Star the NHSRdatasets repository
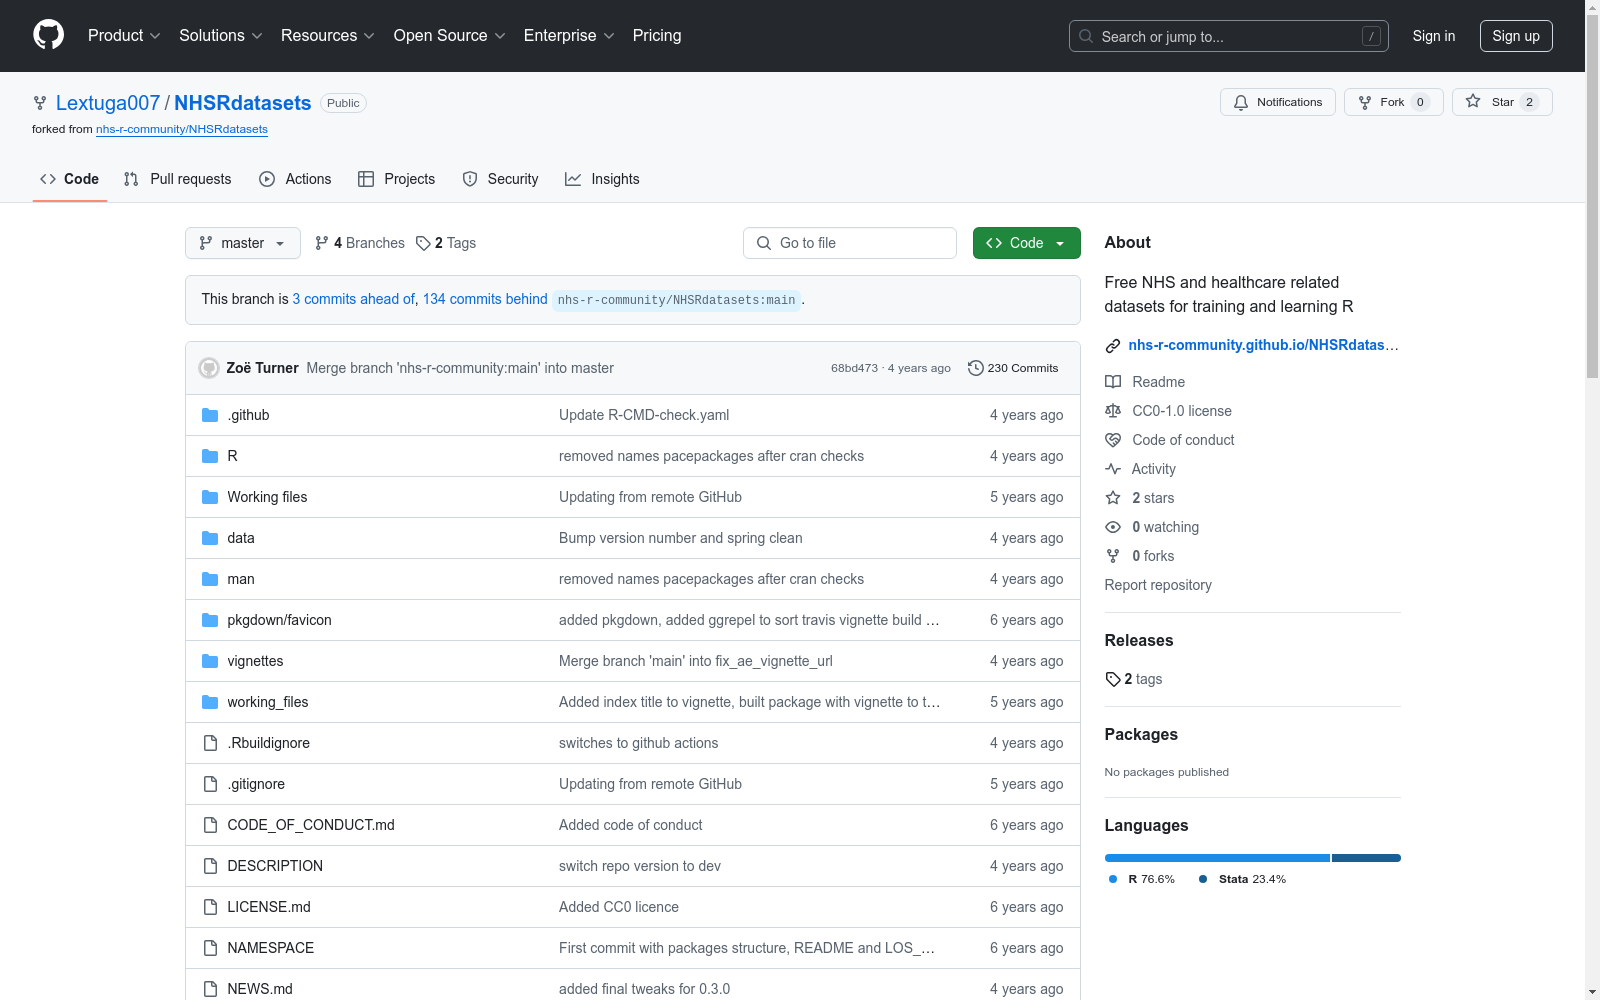The image size is (1600, 1000). tap(1502, 102)
